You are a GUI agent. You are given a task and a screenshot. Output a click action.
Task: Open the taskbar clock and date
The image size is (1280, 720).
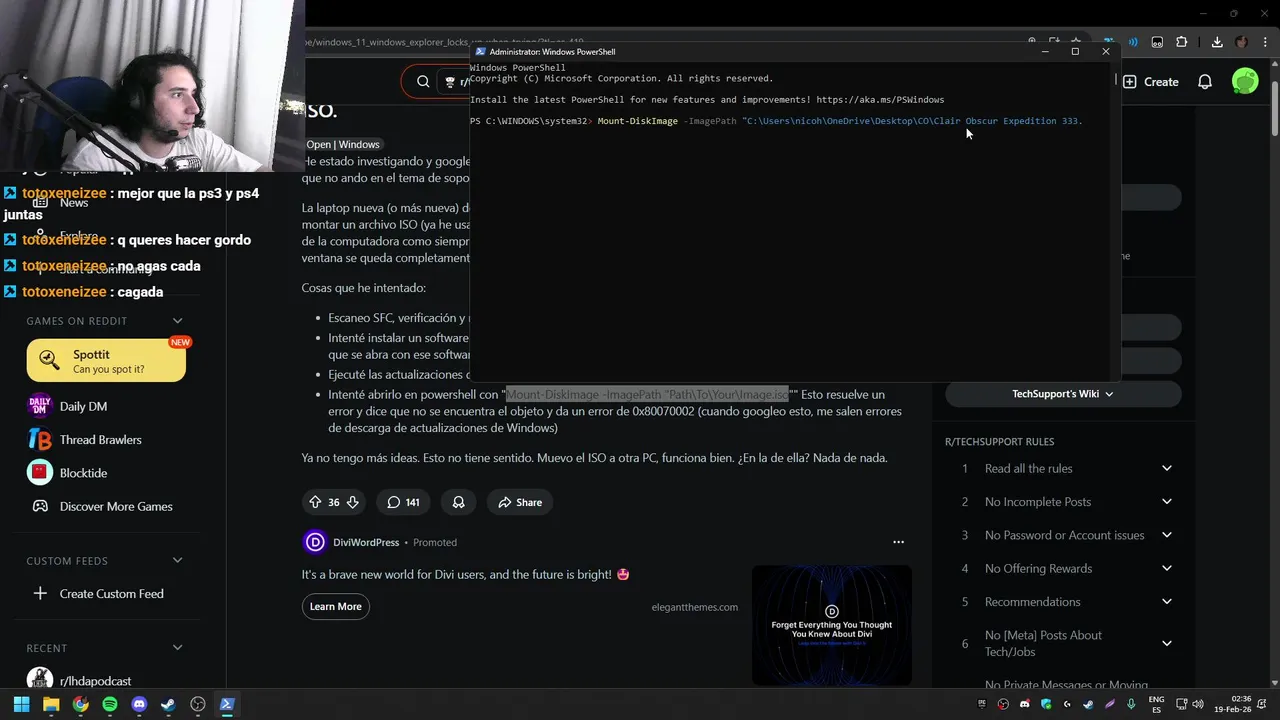(x=1234, y=704)
